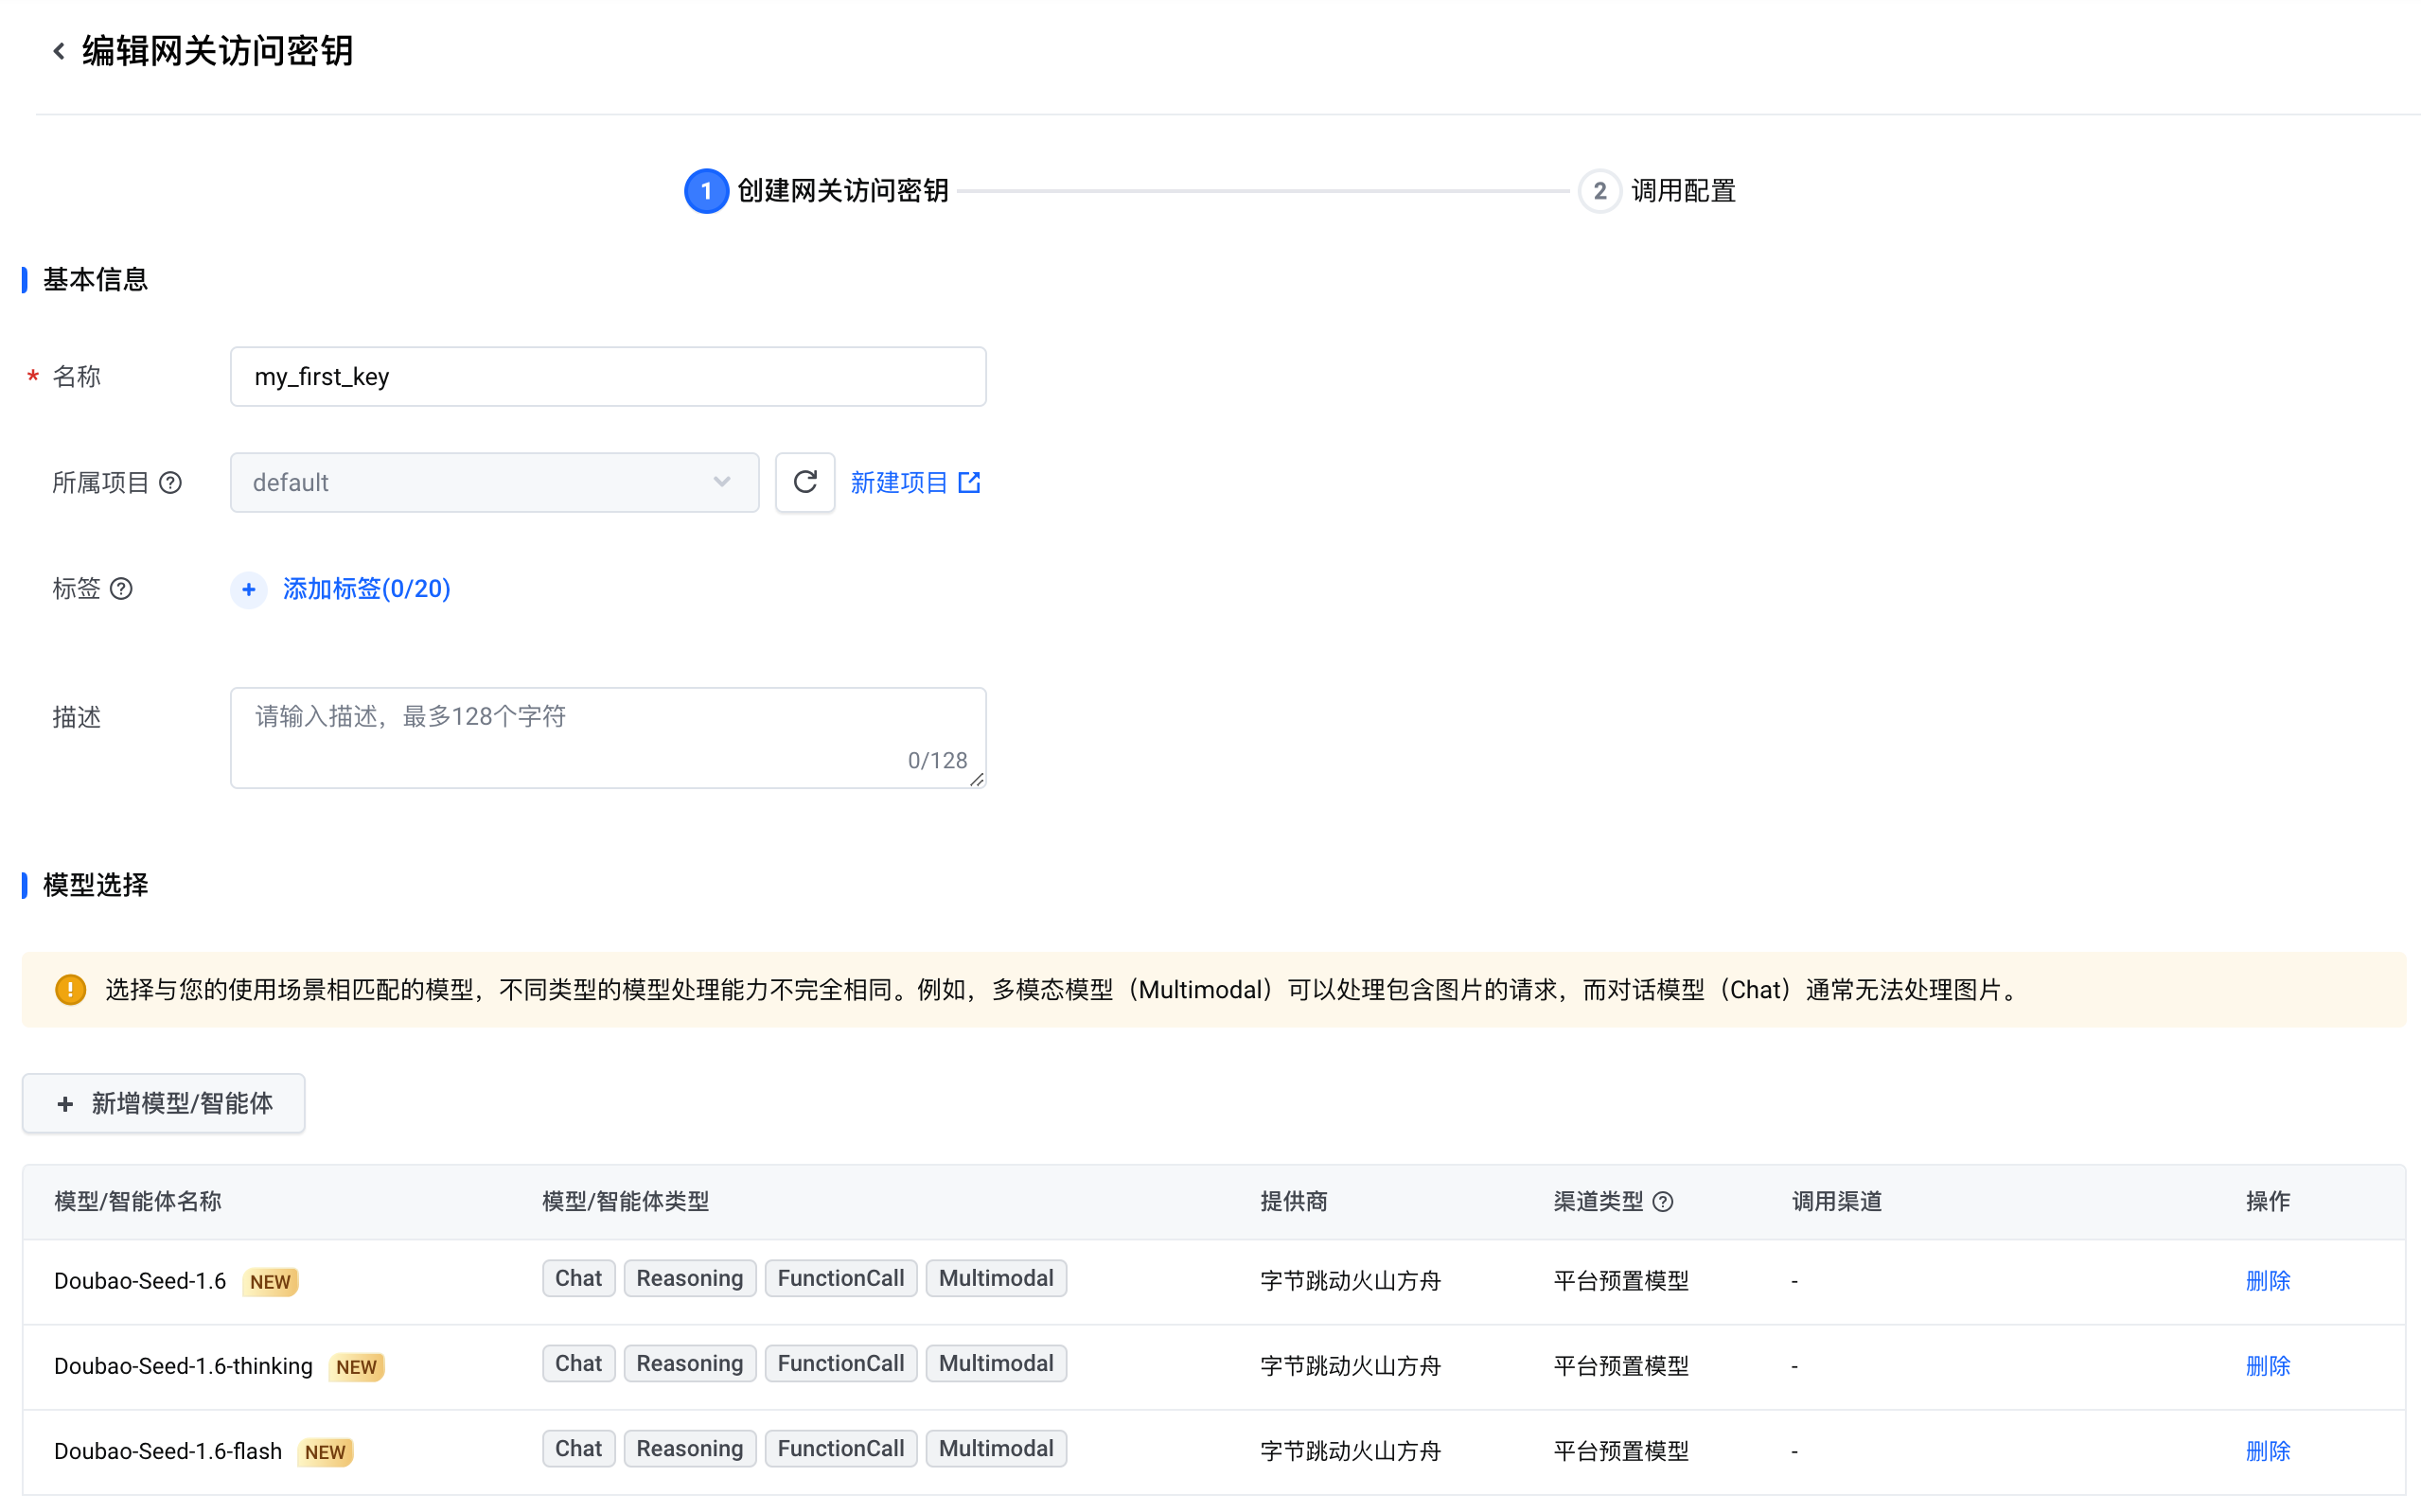
Task: Click step 1 circle 创建网关访问密钥
Action: pyautogui.click(x=706, y=191)
